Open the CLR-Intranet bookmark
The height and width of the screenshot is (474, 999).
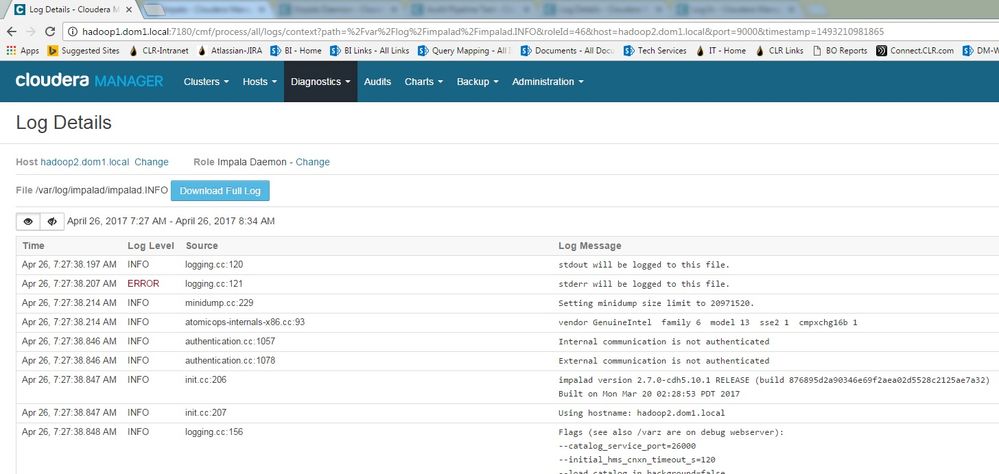click(x=159, y=50)
